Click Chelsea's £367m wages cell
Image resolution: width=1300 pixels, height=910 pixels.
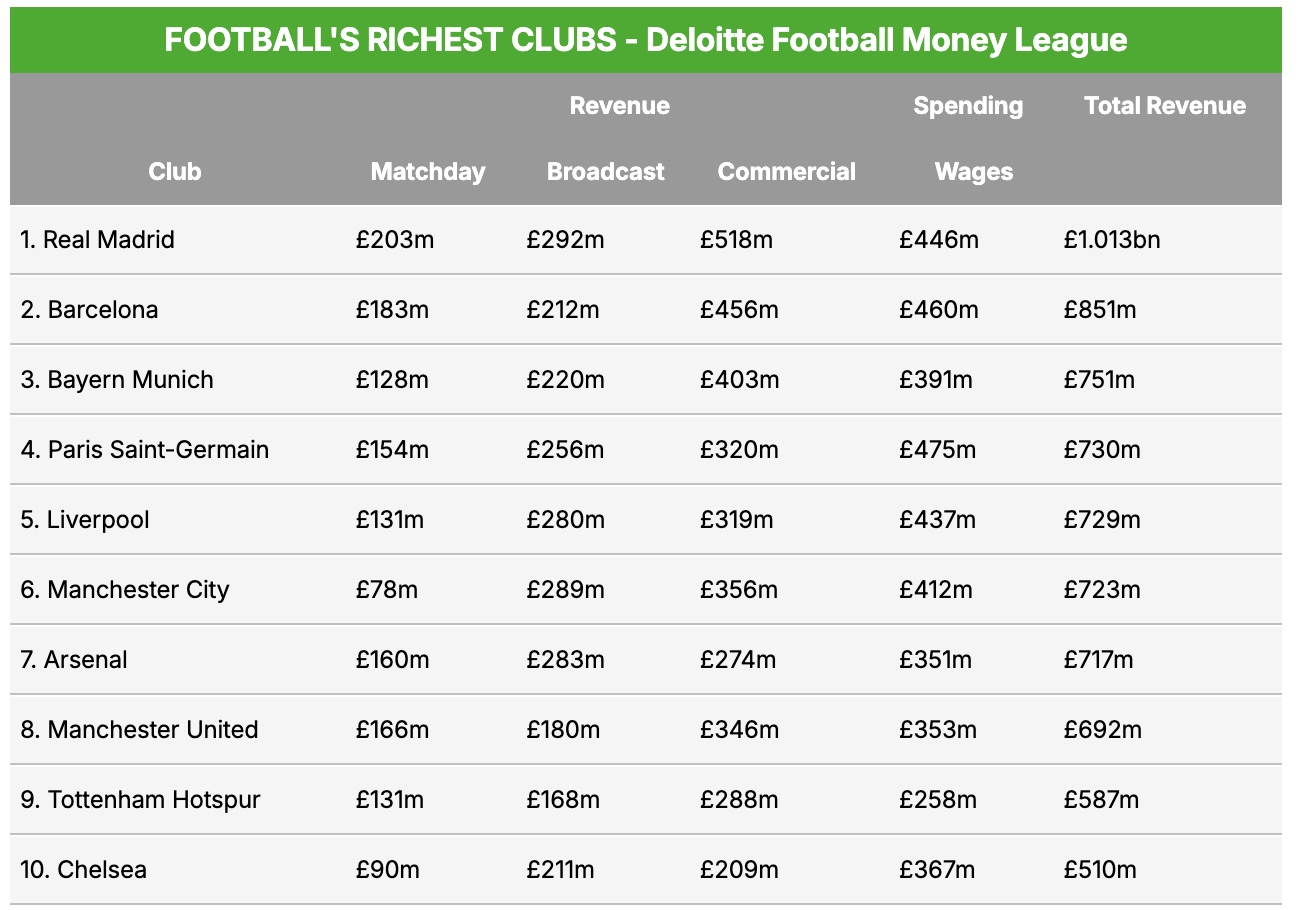point(937,870)
